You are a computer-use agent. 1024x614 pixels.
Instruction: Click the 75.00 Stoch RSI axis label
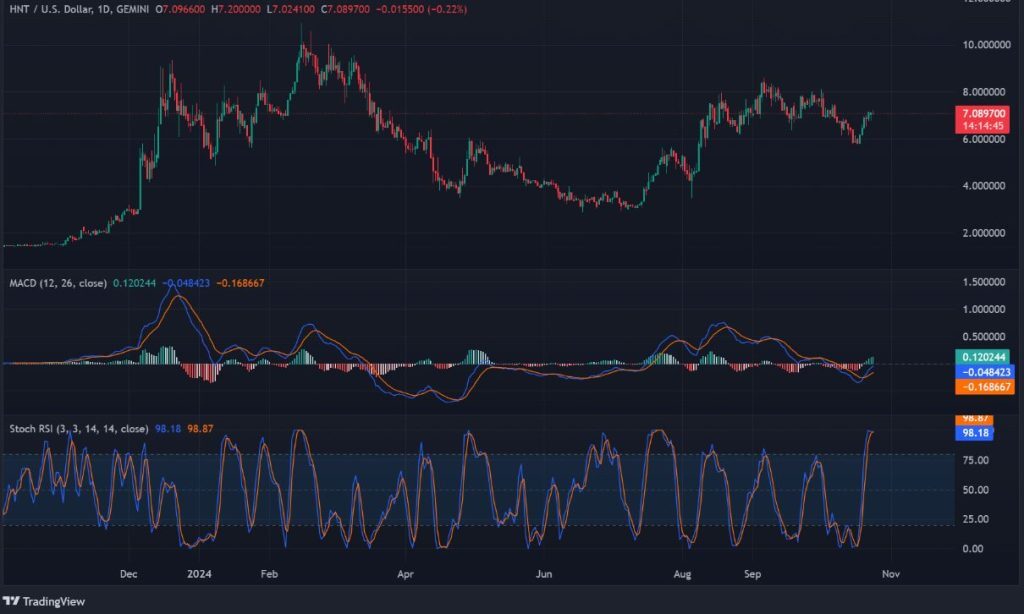(x=975, y=460)
